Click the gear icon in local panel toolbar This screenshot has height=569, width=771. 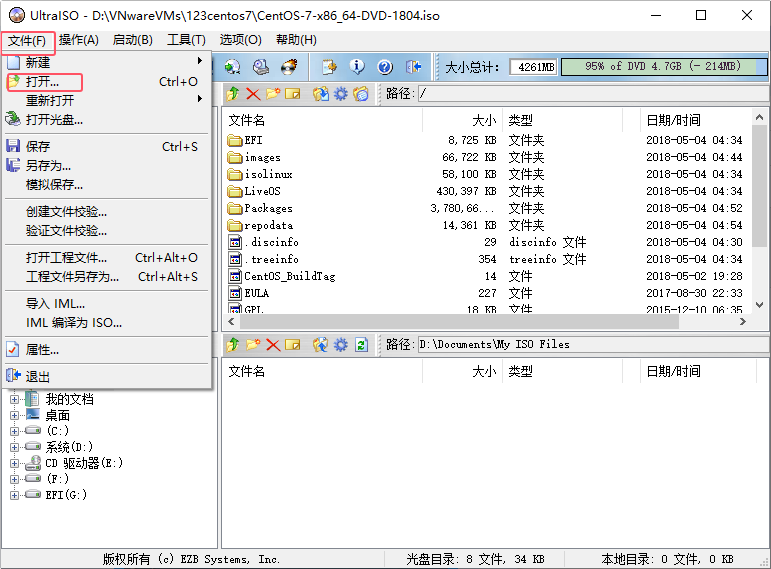pyautogui.click(x=341, y=345)
